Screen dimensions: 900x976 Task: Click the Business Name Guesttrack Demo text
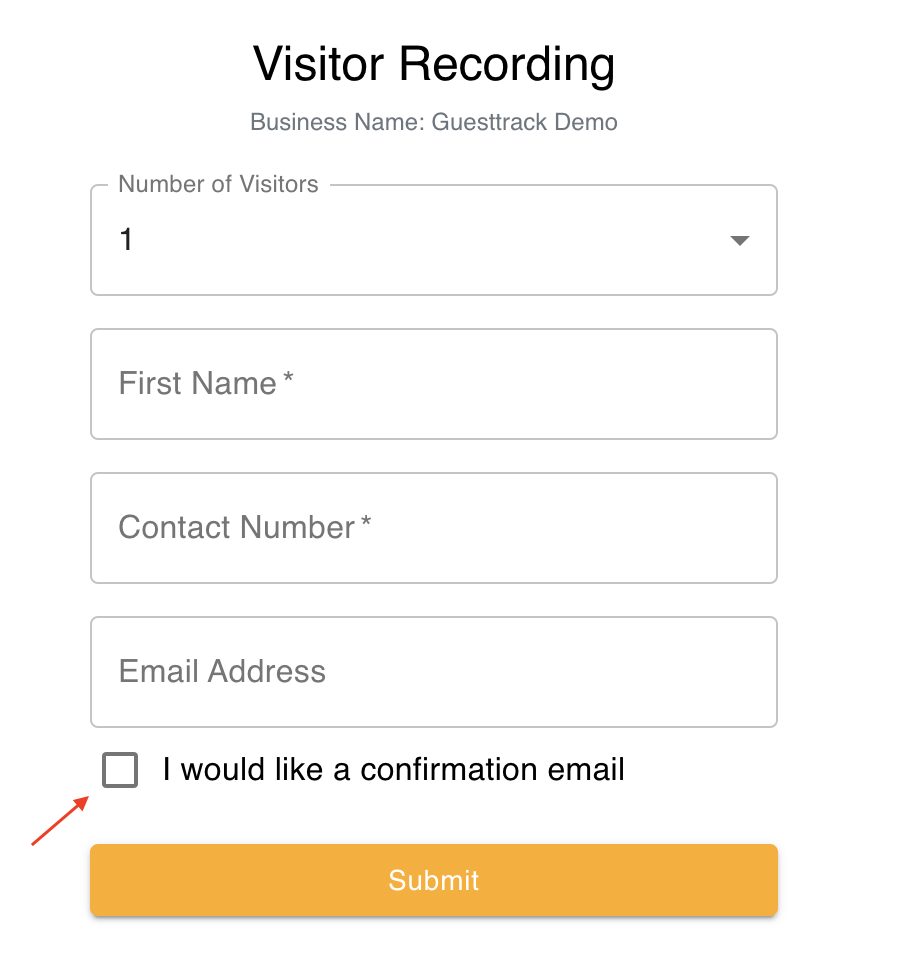(x=434, y=122)
